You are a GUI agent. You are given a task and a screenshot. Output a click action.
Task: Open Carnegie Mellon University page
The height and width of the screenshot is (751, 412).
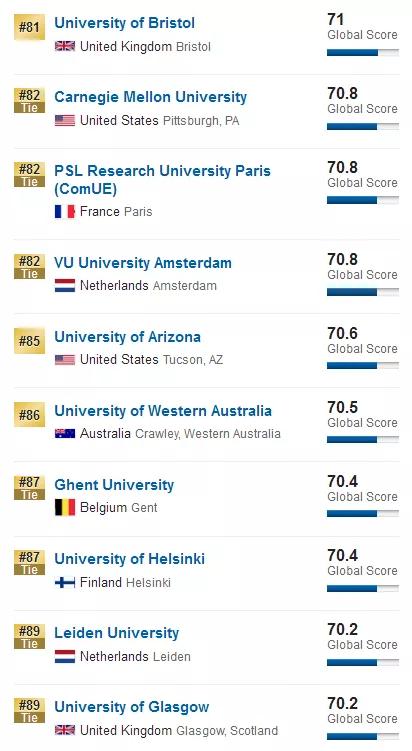pyautogui.click(x=150, y=97)
